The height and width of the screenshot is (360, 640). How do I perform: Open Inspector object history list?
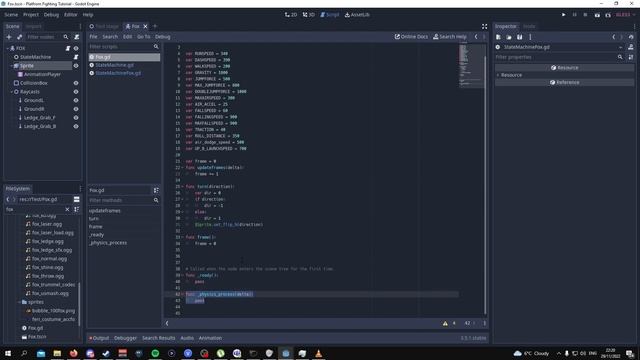click(x=631, y=37)
